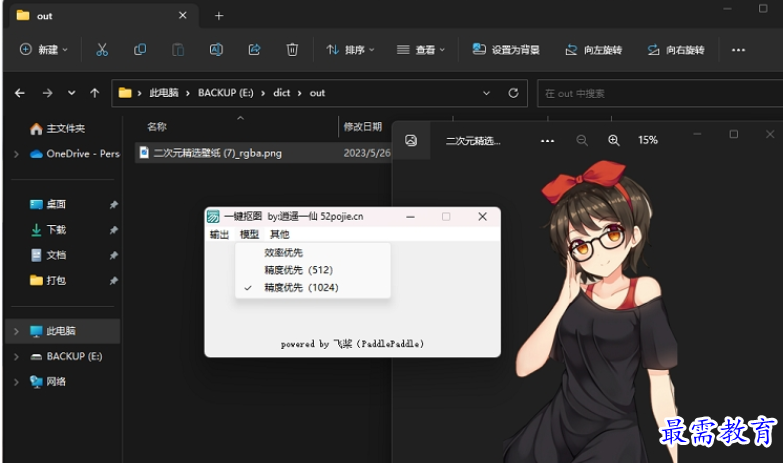Expand the BACKUP (E:) node chevron
This screenshot has height=463, width=783.
16,357
